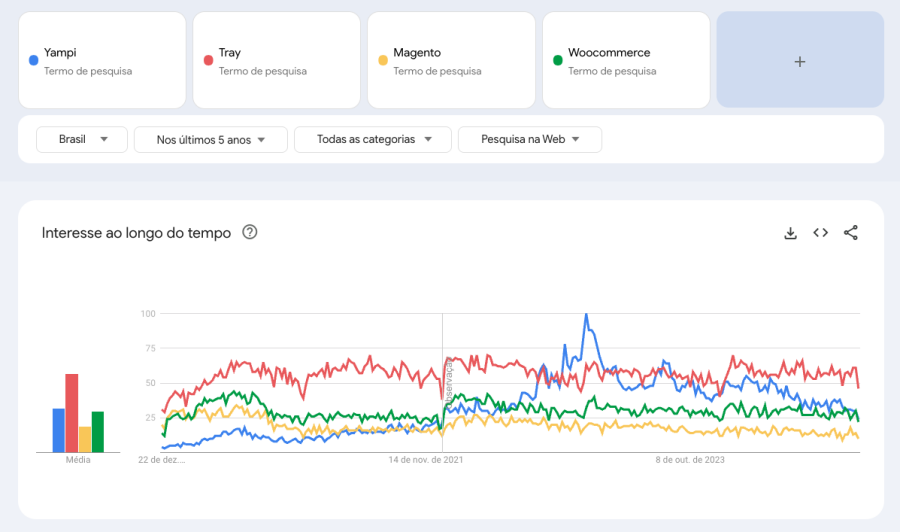Click the Yampi blue peak at 100
The width and height of the screenshot is (900, 532).
click(586, 314)
